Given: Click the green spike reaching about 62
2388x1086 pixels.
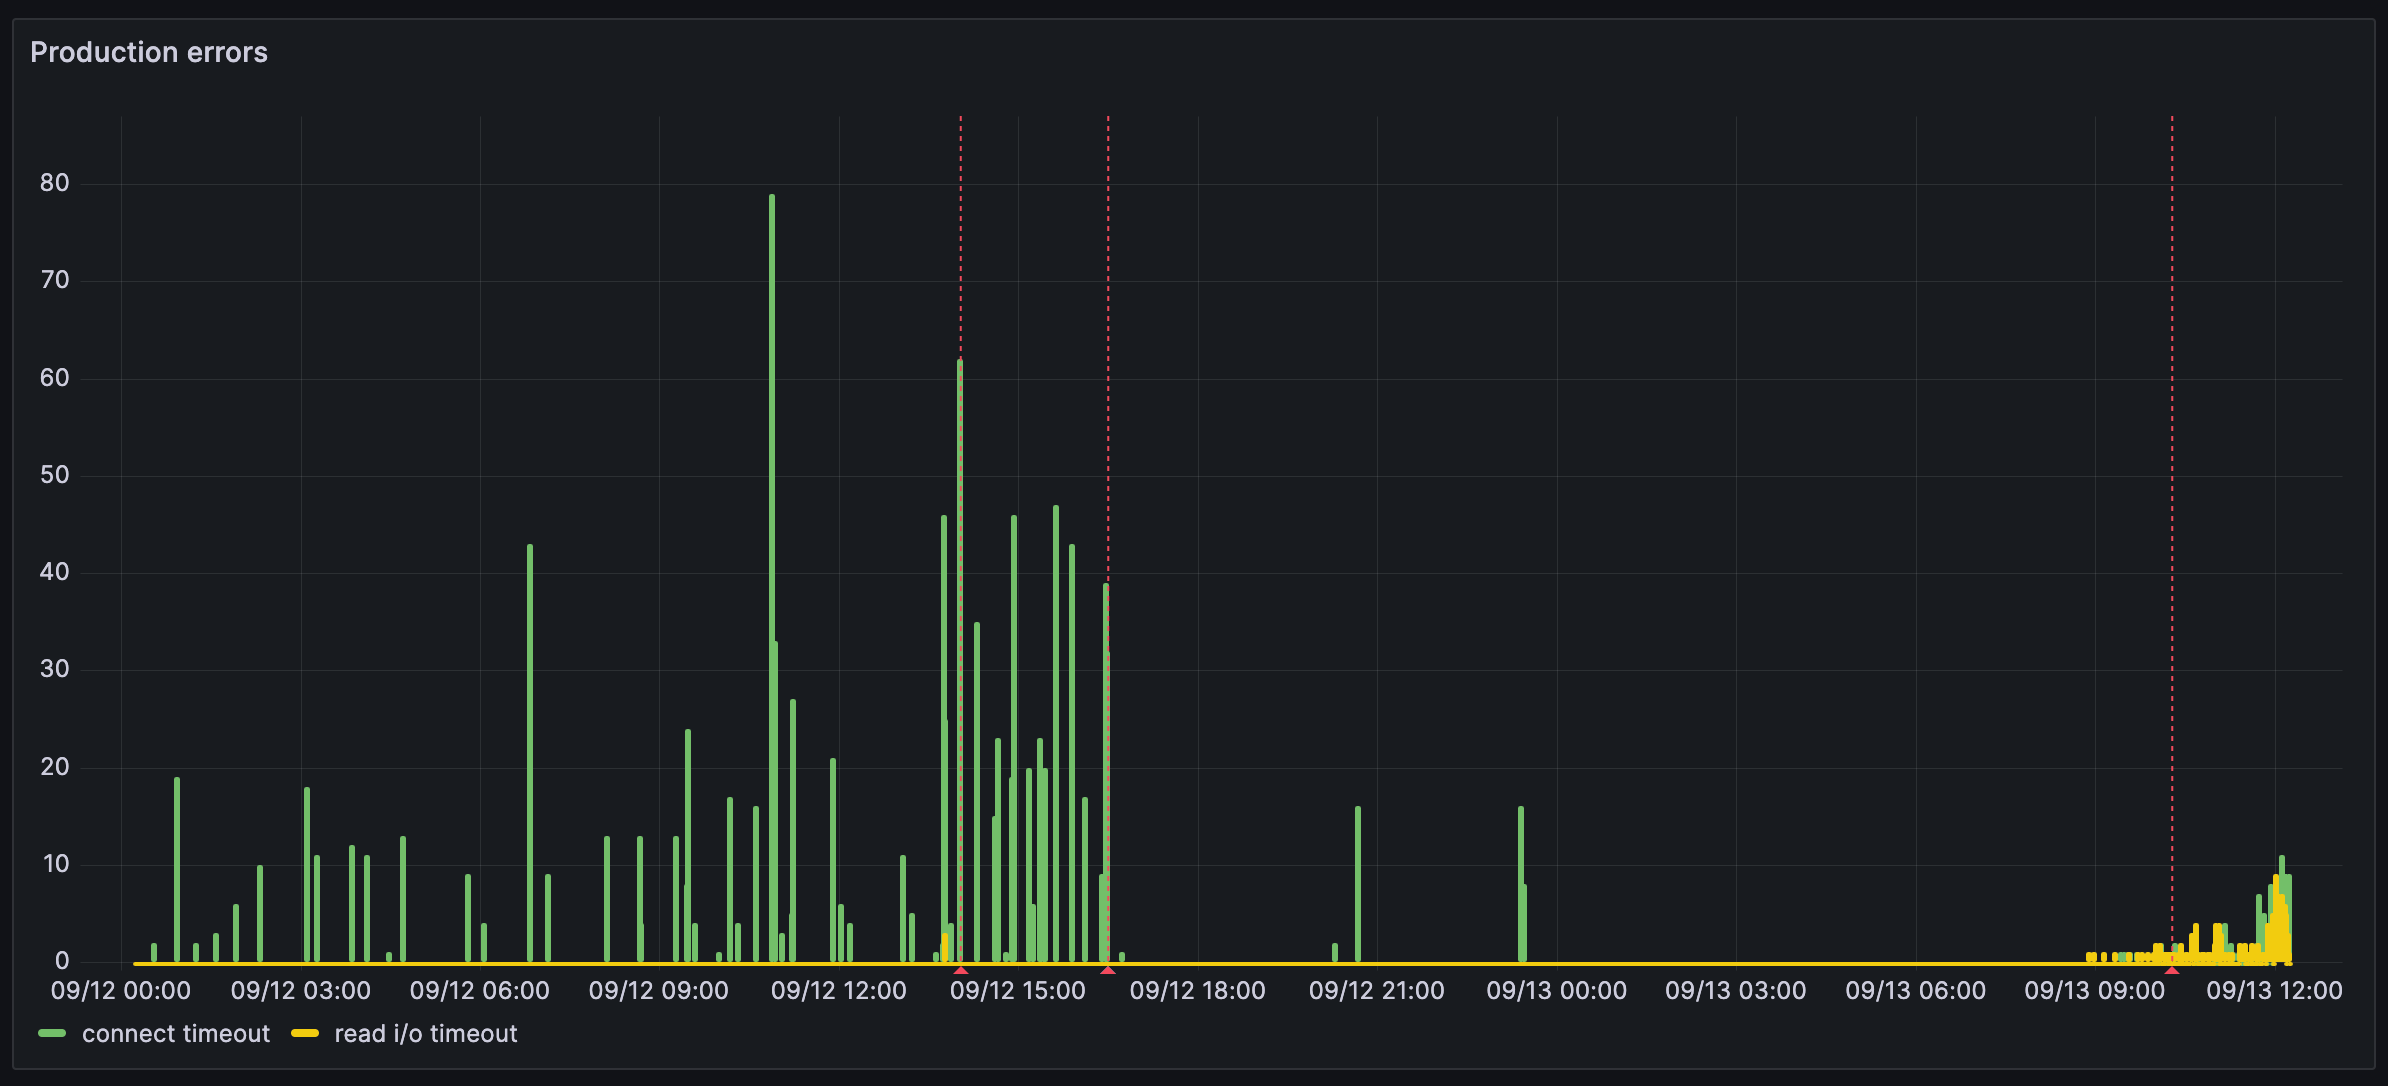Looking at the screenshot, I should coord(959,661).
